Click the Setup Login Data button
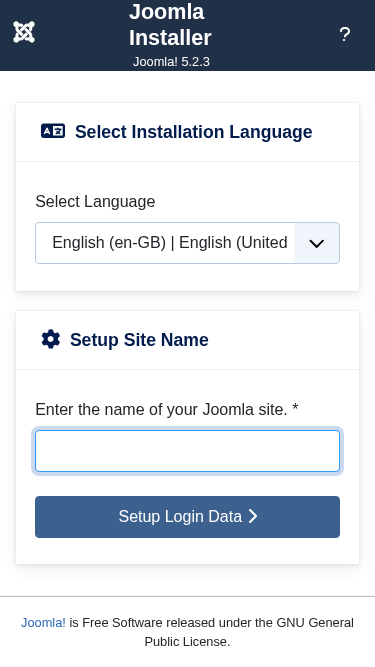The image size is (375, 667). tap(188, 517)
